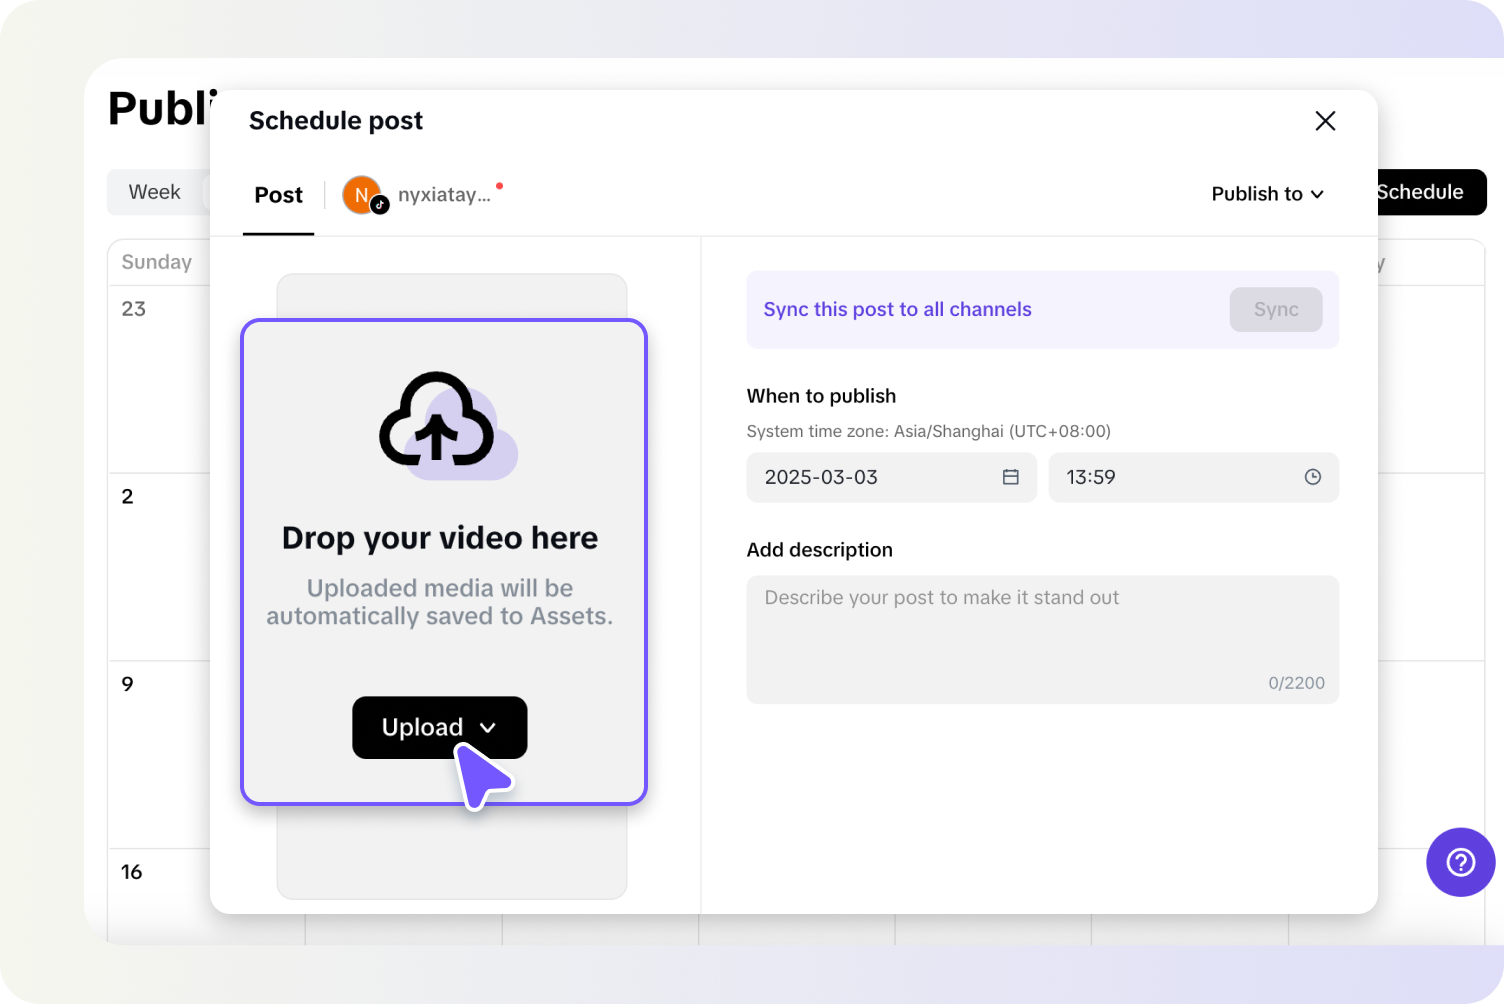The width and height of the screenshot is (1504, 1004).
Task: Switch to the Post tab
Action: coord(278,195)
